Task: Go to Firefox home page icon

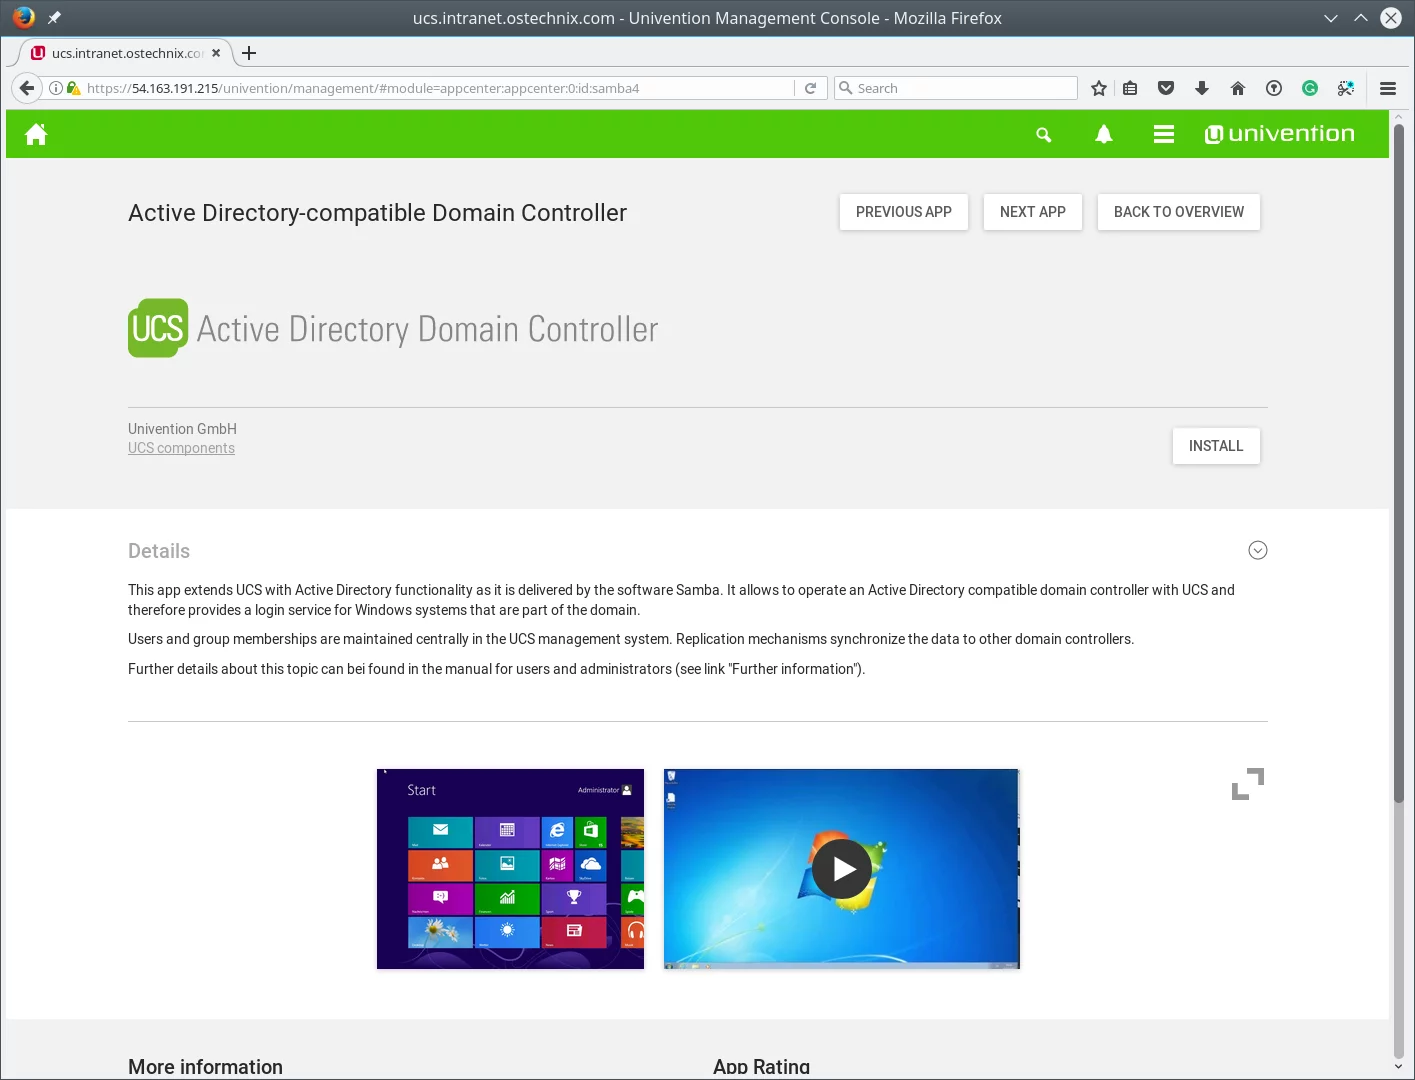Action: click(1238, 88)
